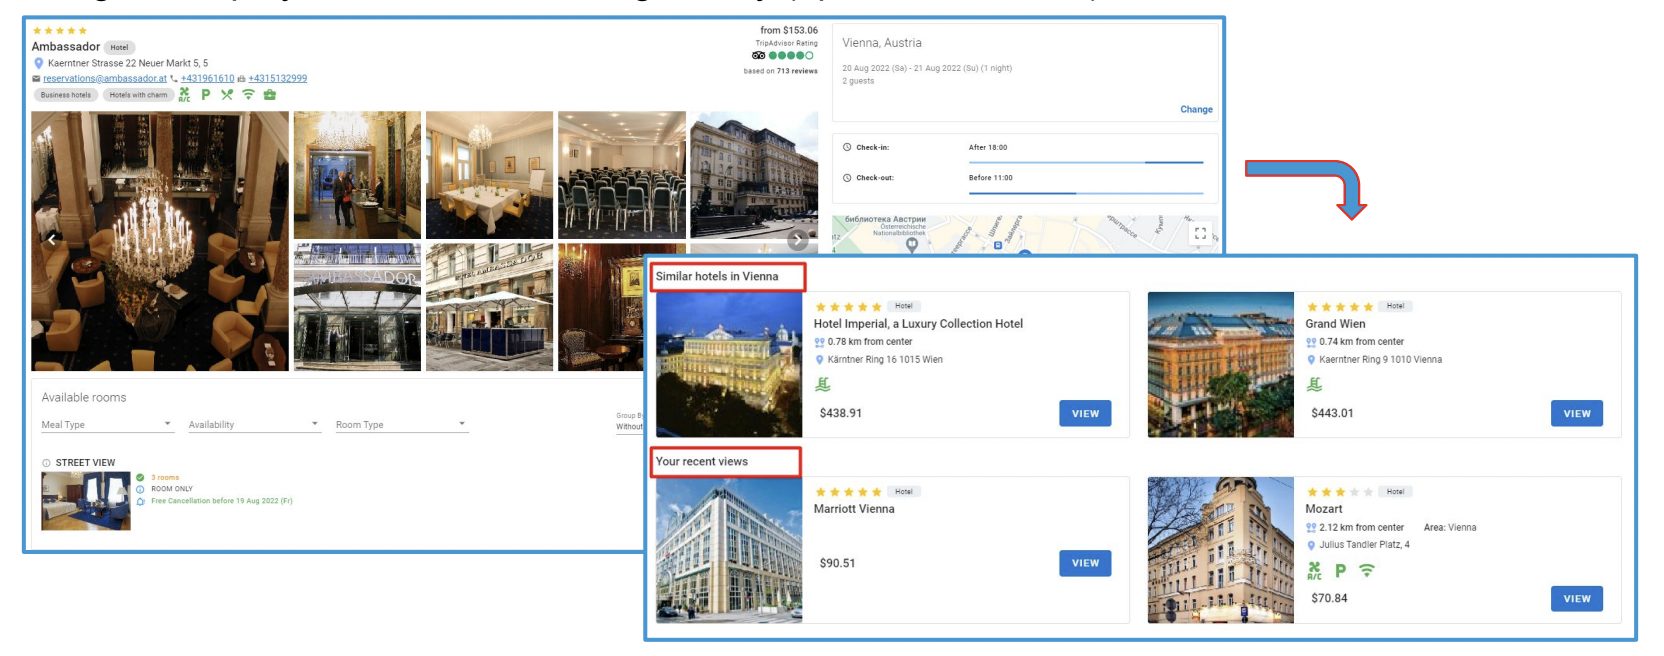
Task: Show previous photo with gallery left arrow
Action: (52, 240)
